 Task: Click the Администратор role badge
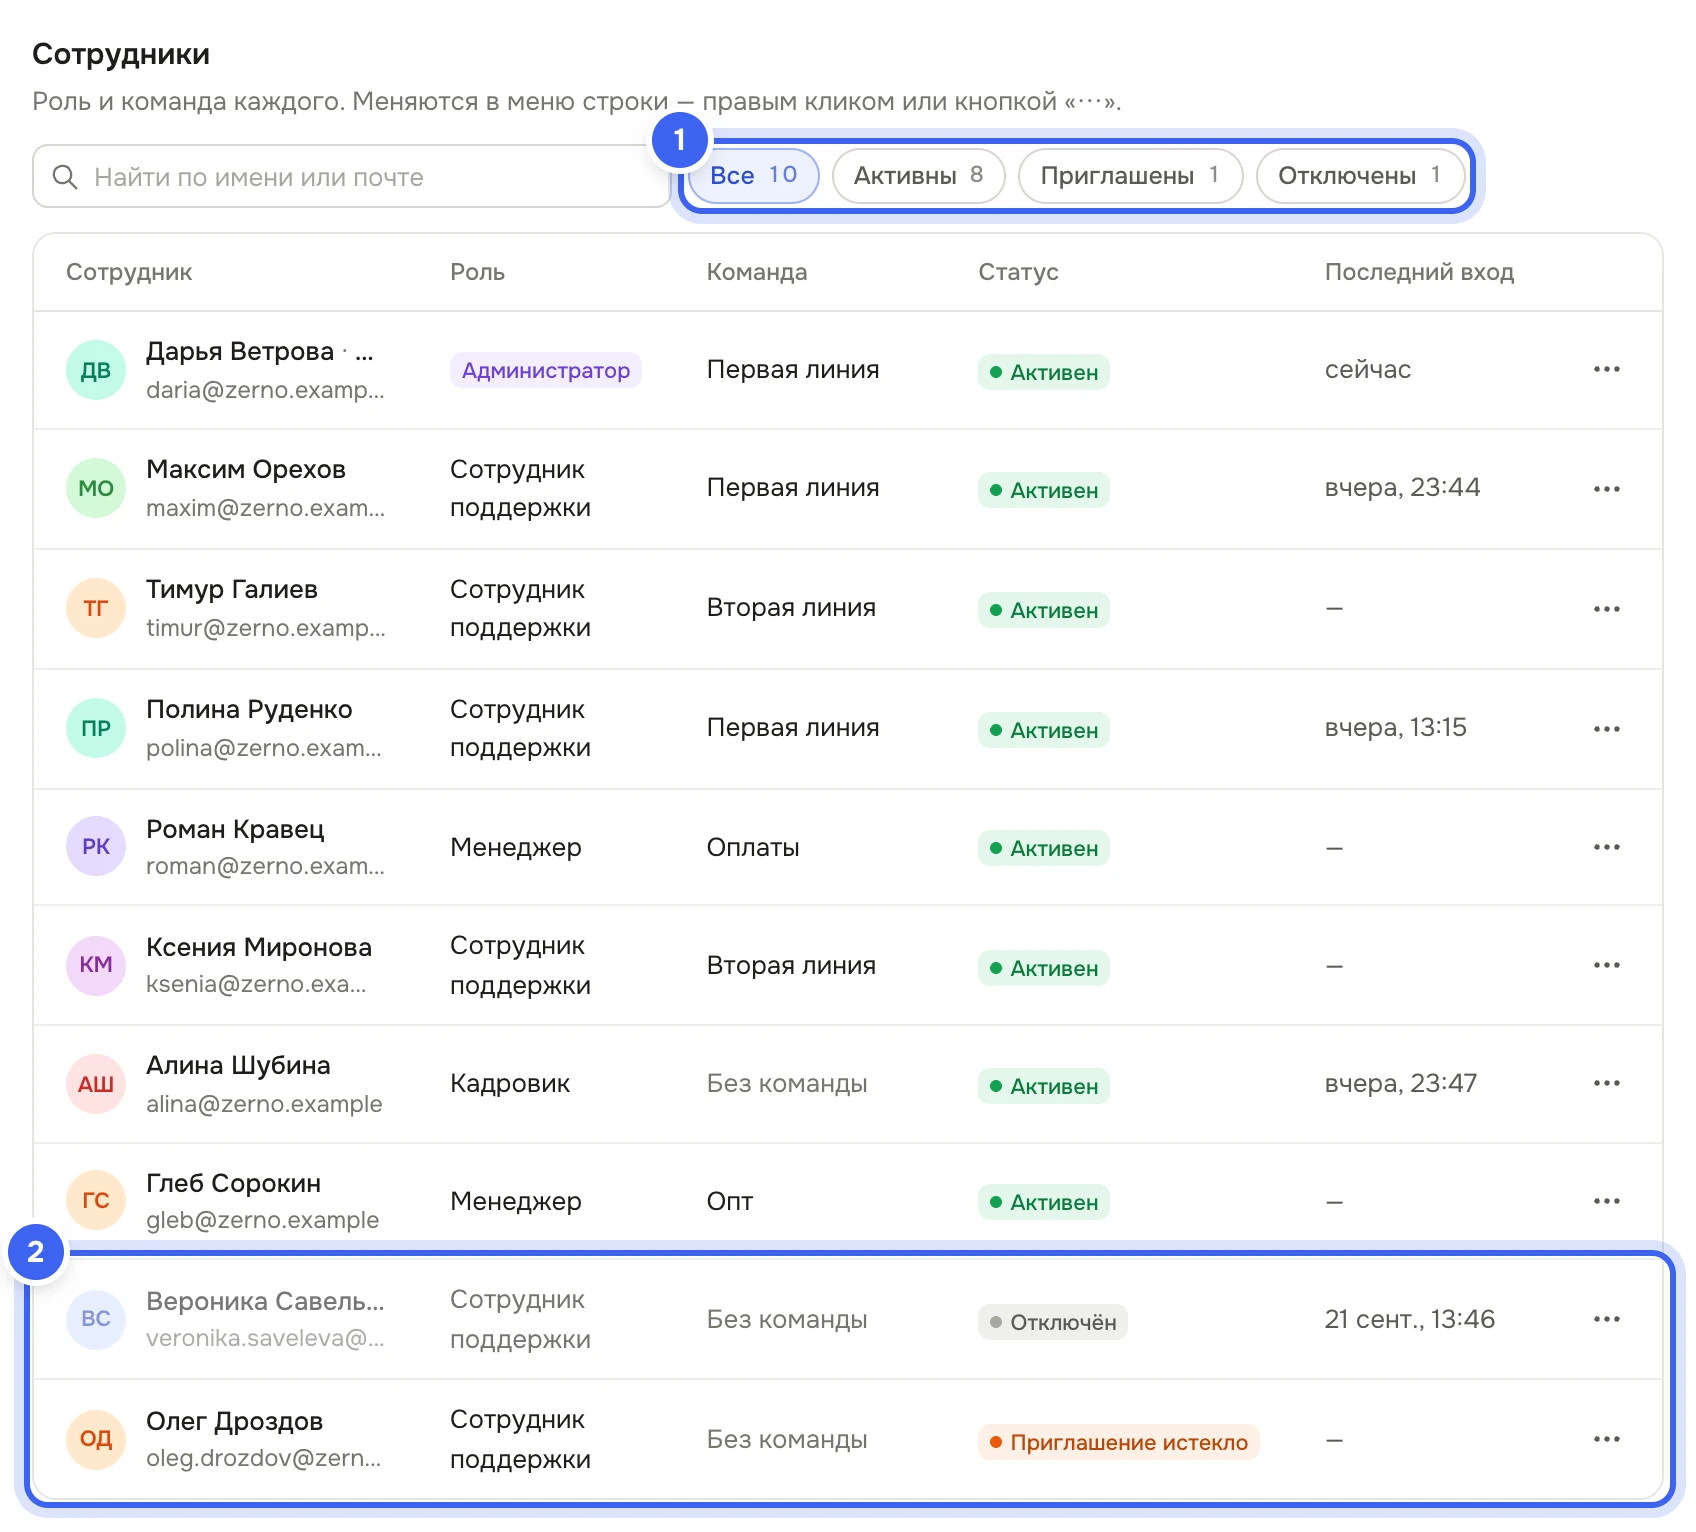click(x=546, y=371)
